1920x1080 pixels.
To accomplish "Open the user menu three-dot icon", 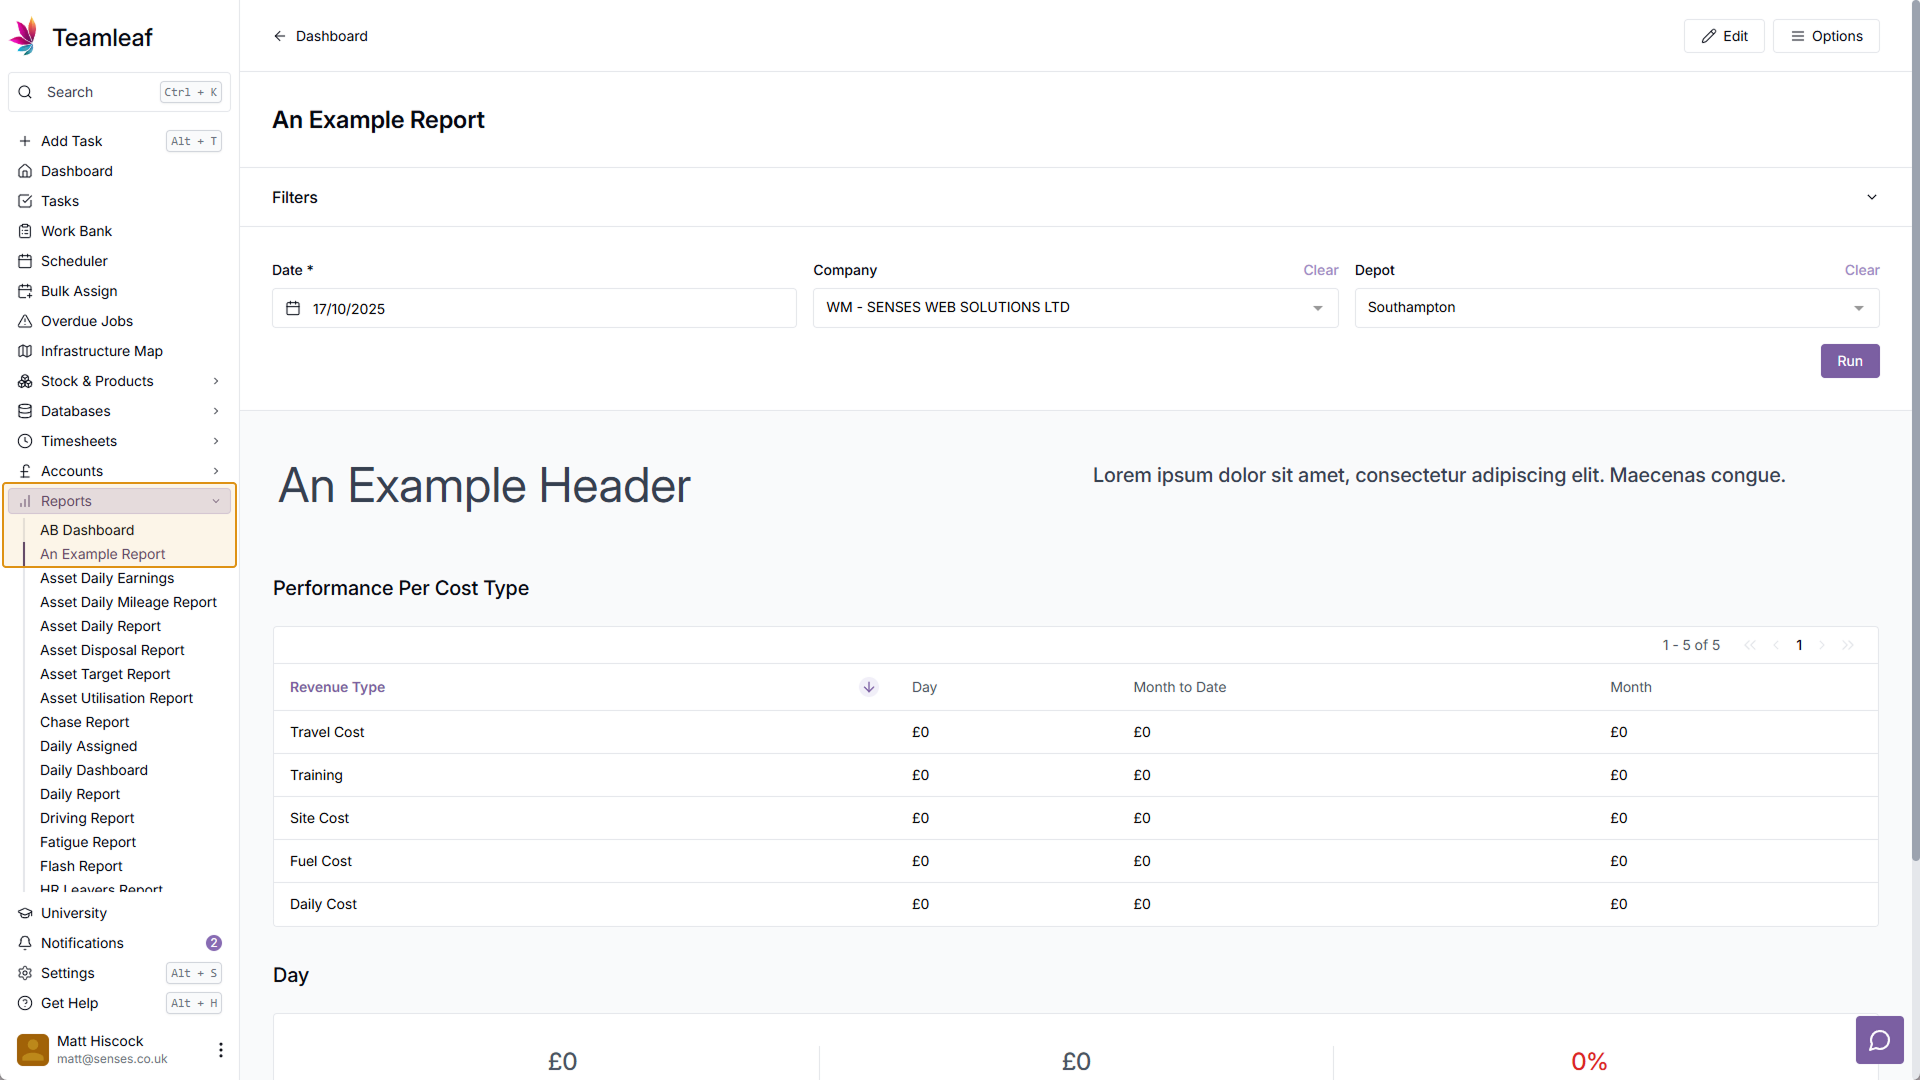I will pyautogui.click(x=220, y=1049).
